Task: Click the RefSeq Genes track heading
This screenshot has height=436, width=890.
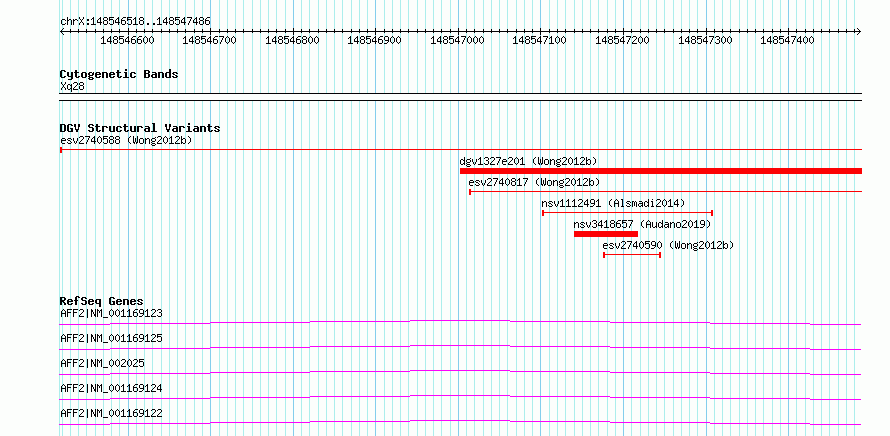Action: click(x=102, y=301)
